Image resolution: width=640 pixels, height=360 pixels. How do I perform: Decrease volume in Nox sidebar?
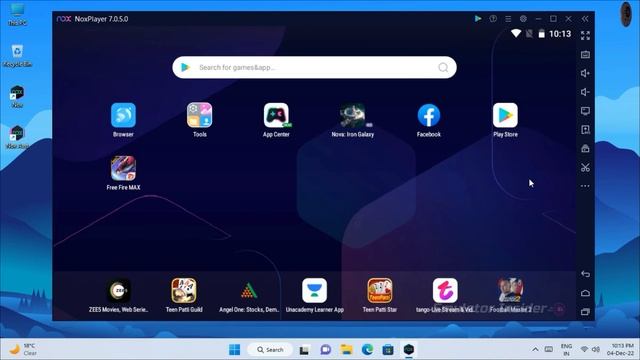585,92
